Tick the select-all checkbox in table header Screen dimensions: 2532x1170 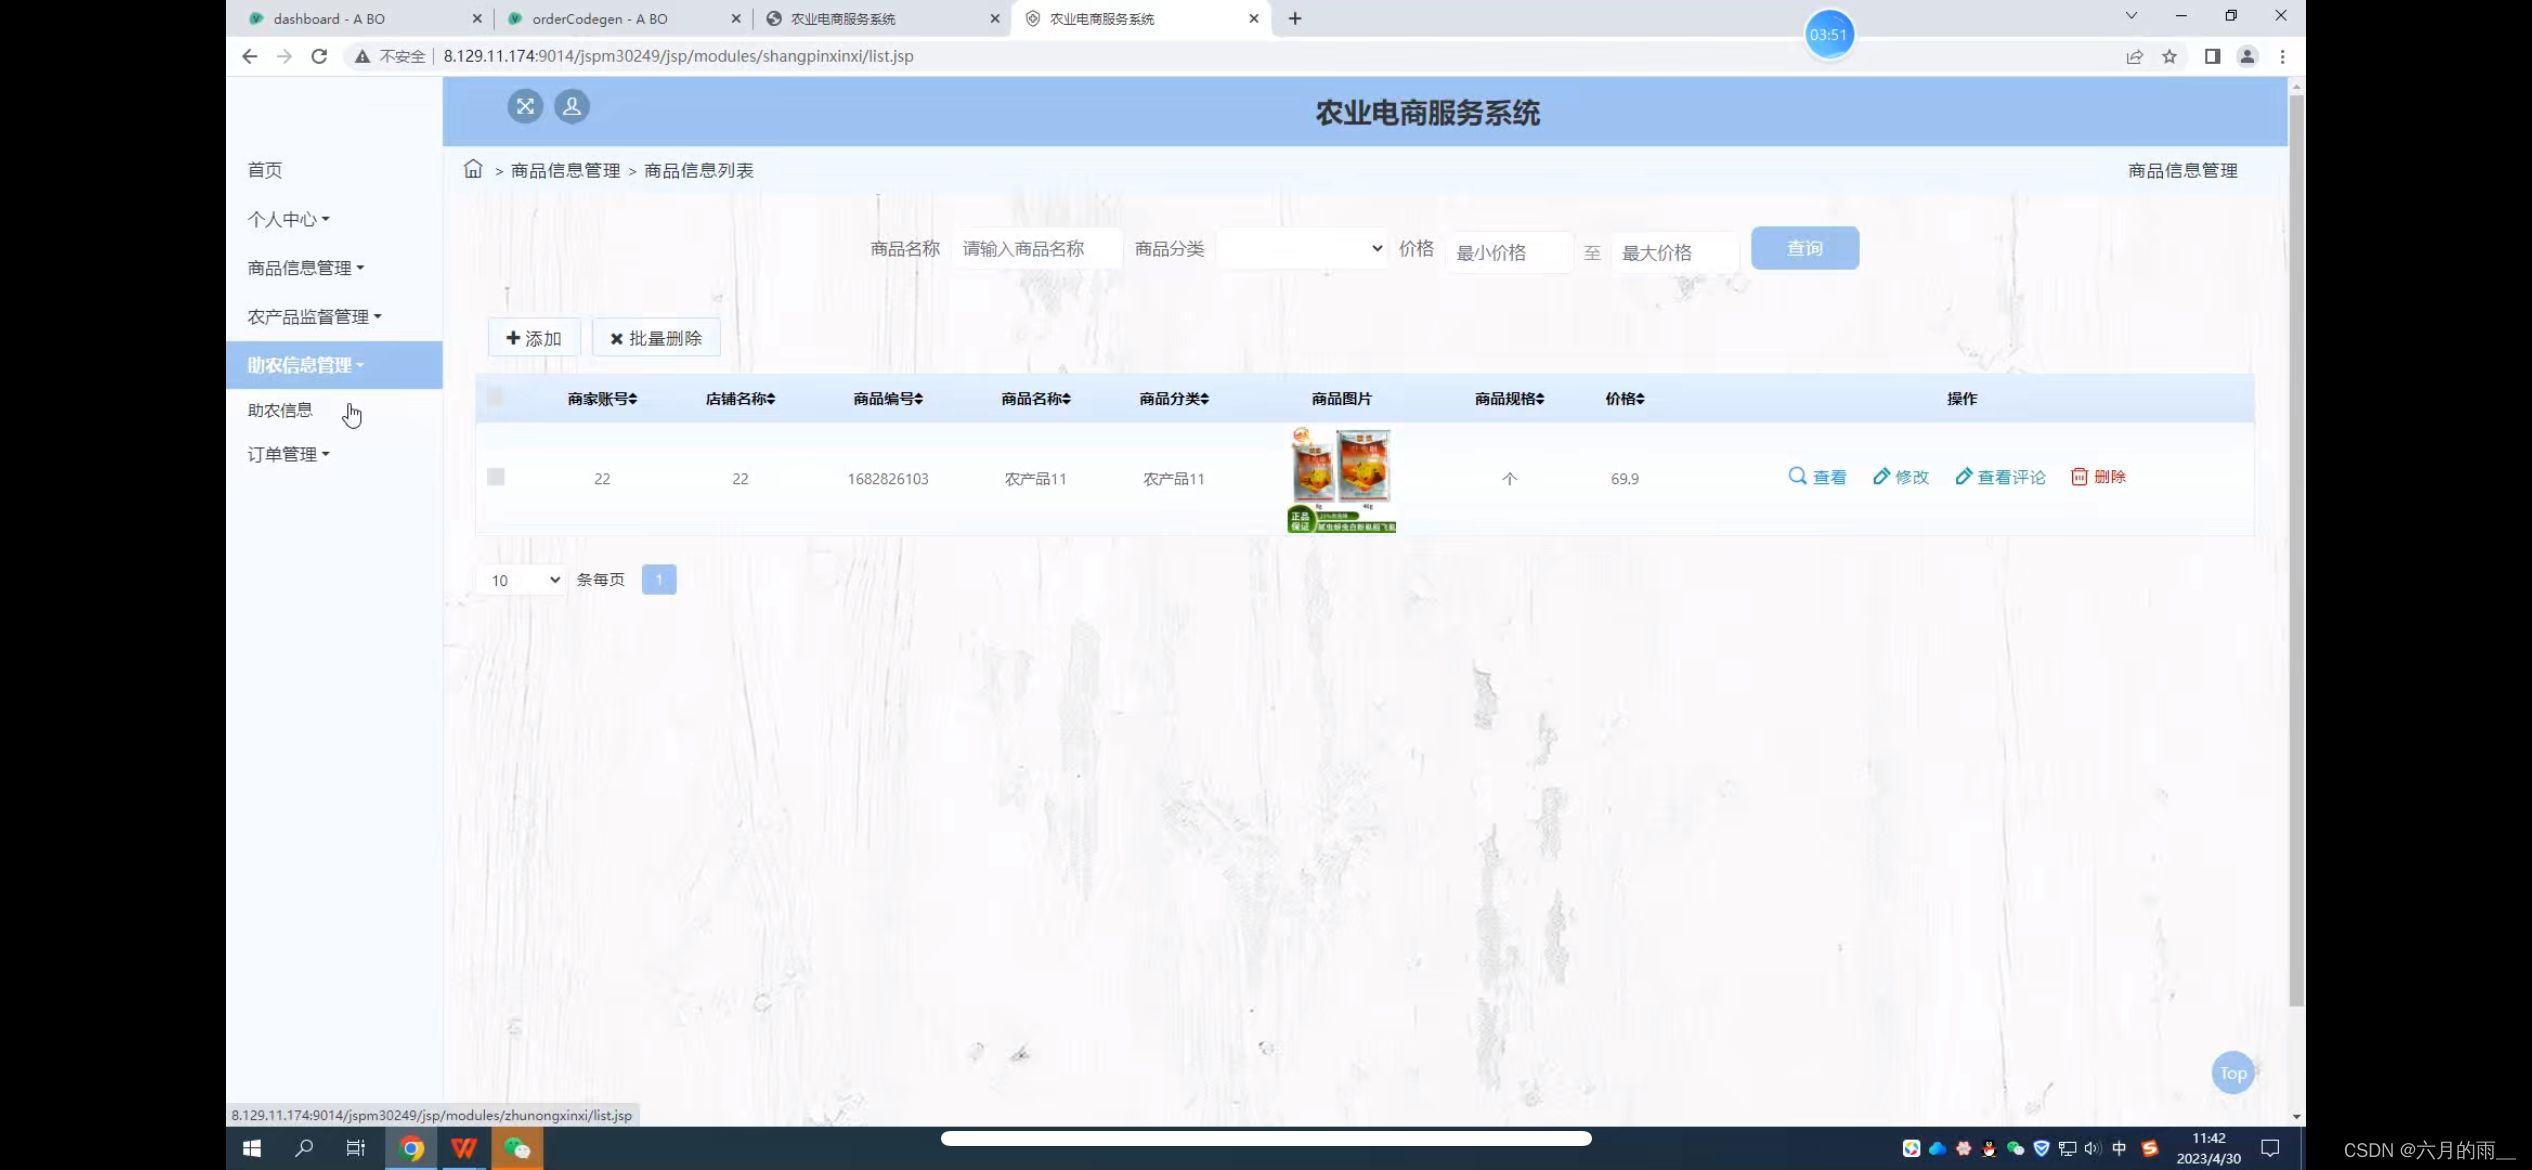point(495,397)
